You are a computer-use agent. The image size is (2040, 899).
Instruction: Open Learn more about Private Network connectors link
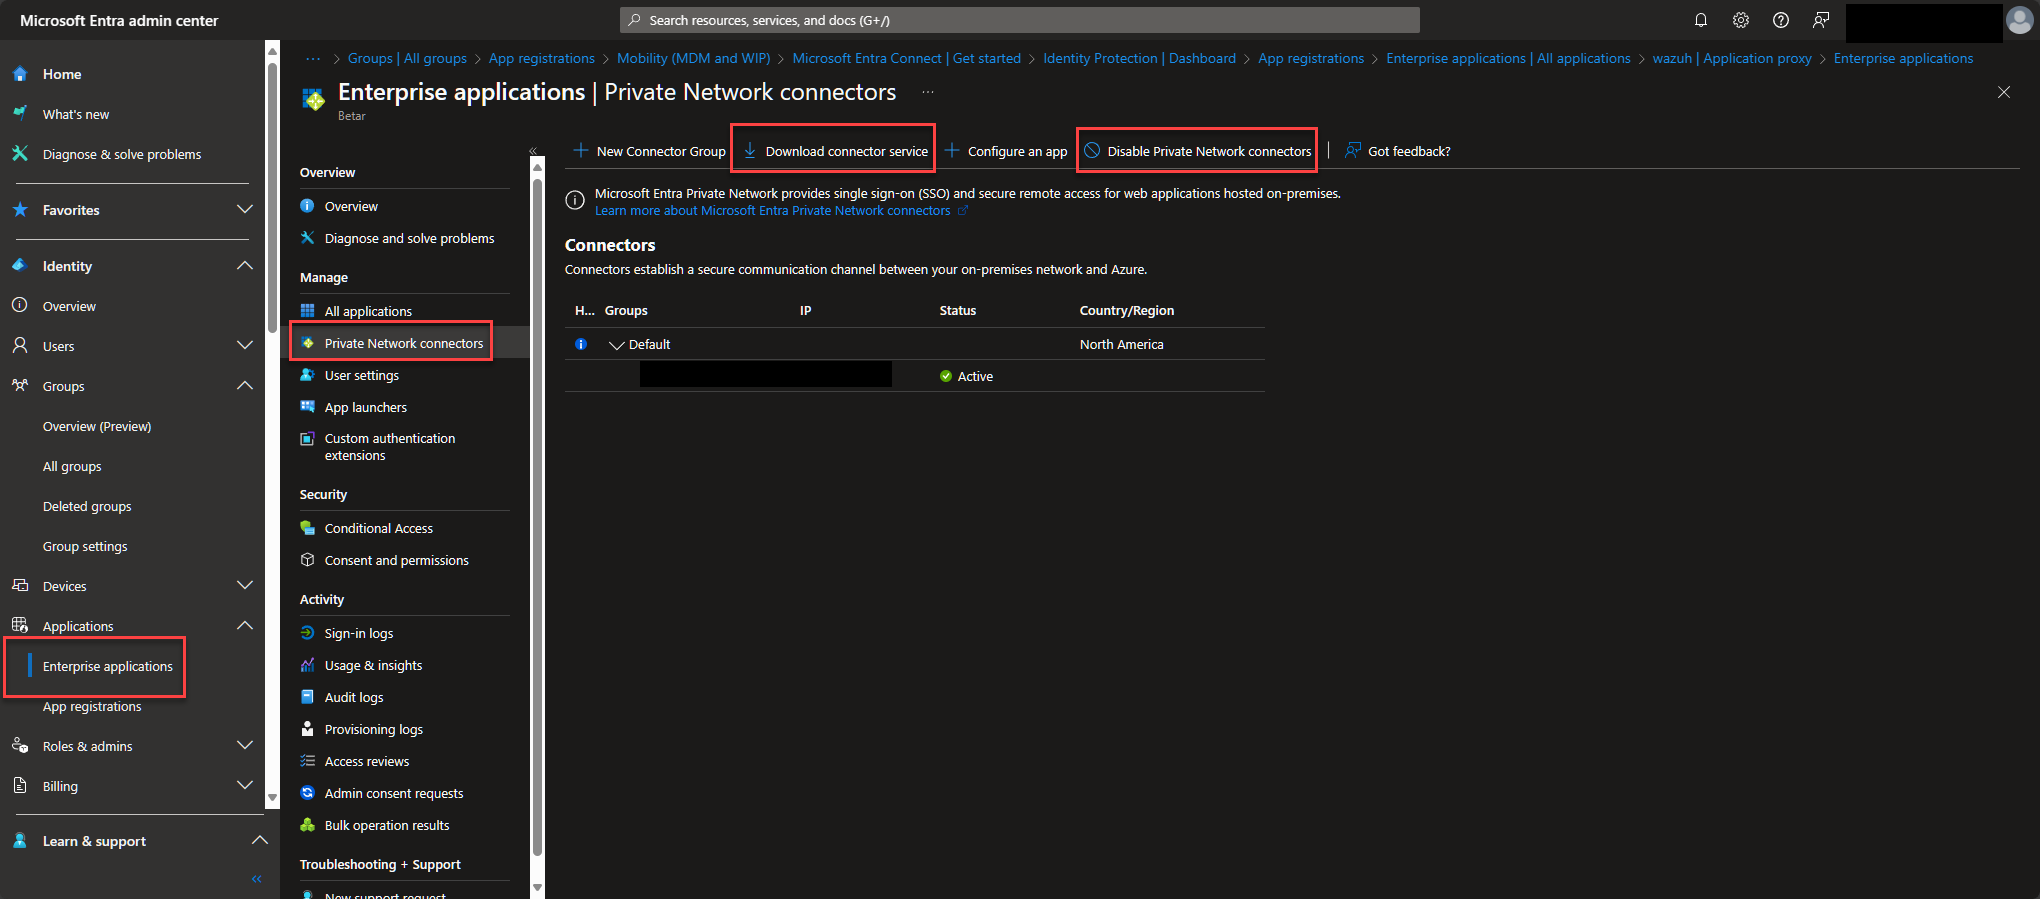(772, 211)
